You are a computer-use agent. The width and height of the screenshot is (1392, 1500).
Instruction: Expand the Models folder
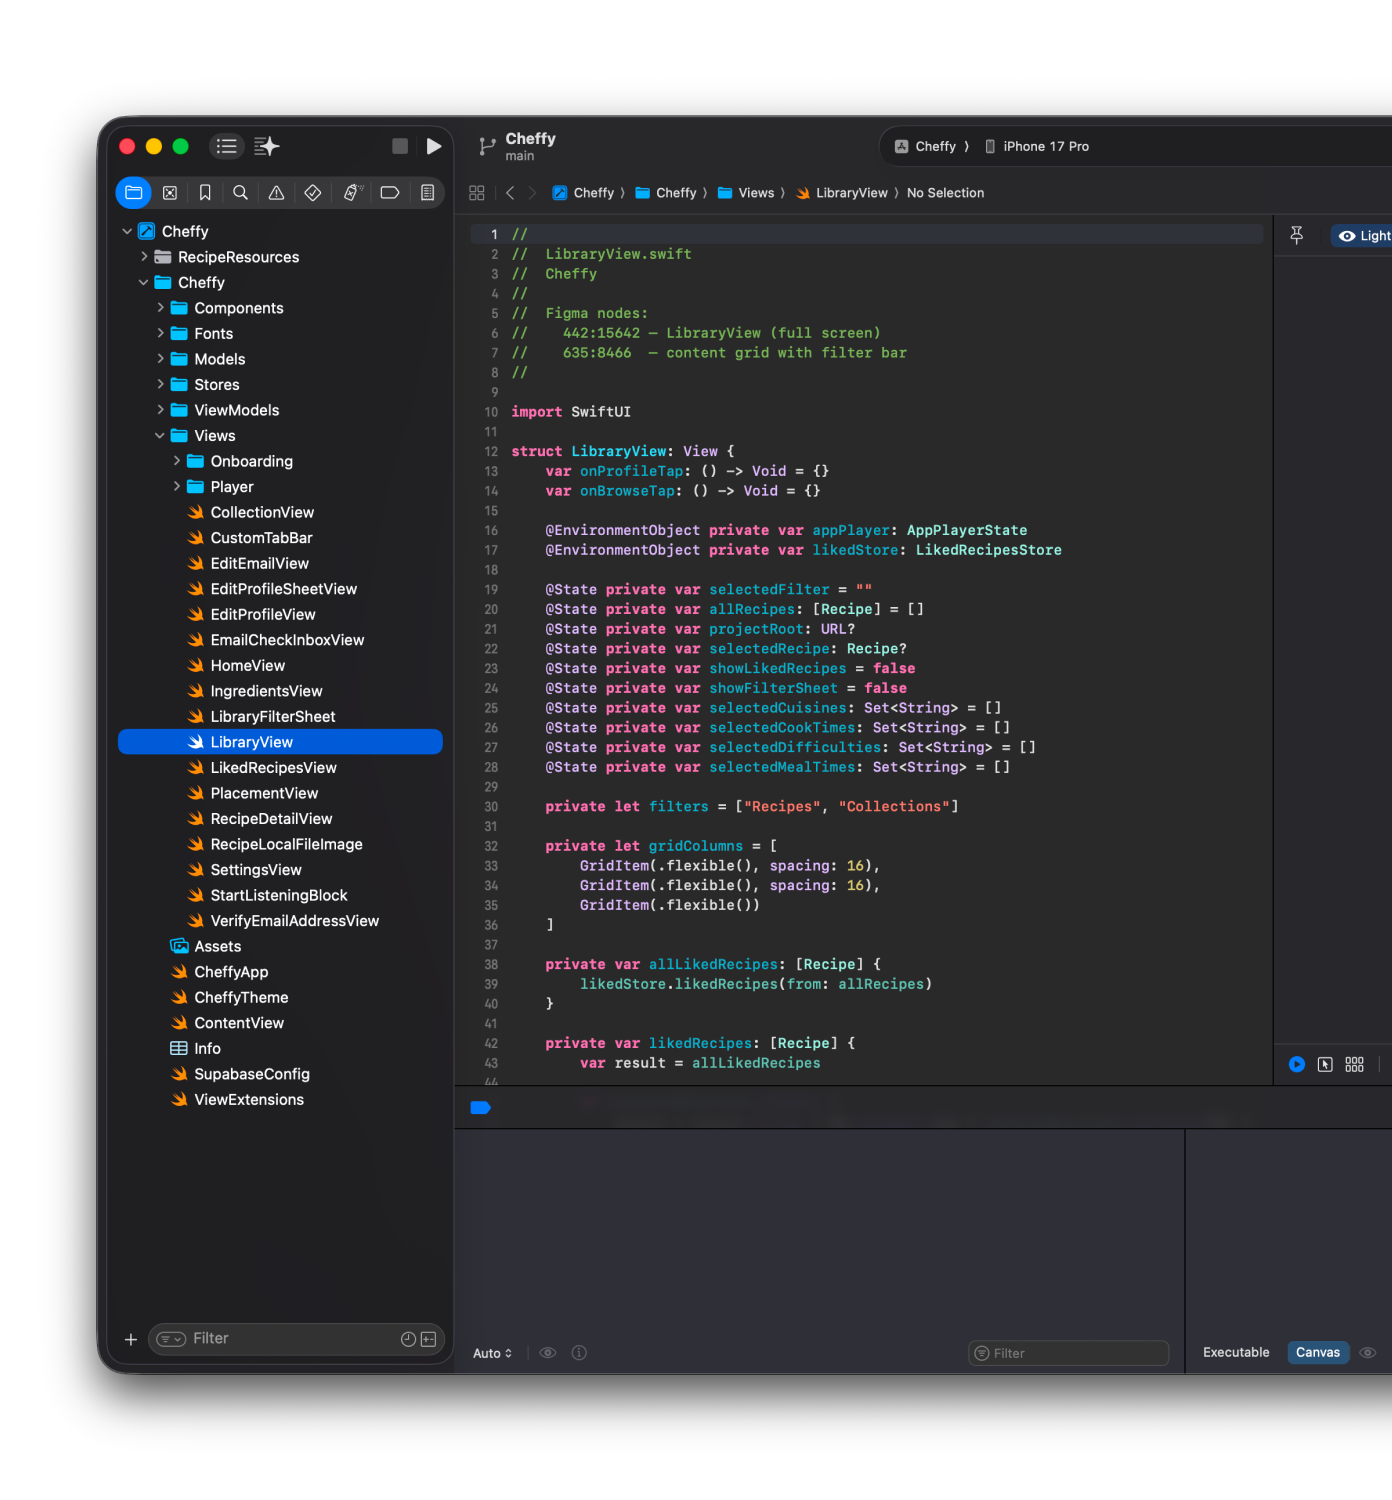(x=160, y=359)
